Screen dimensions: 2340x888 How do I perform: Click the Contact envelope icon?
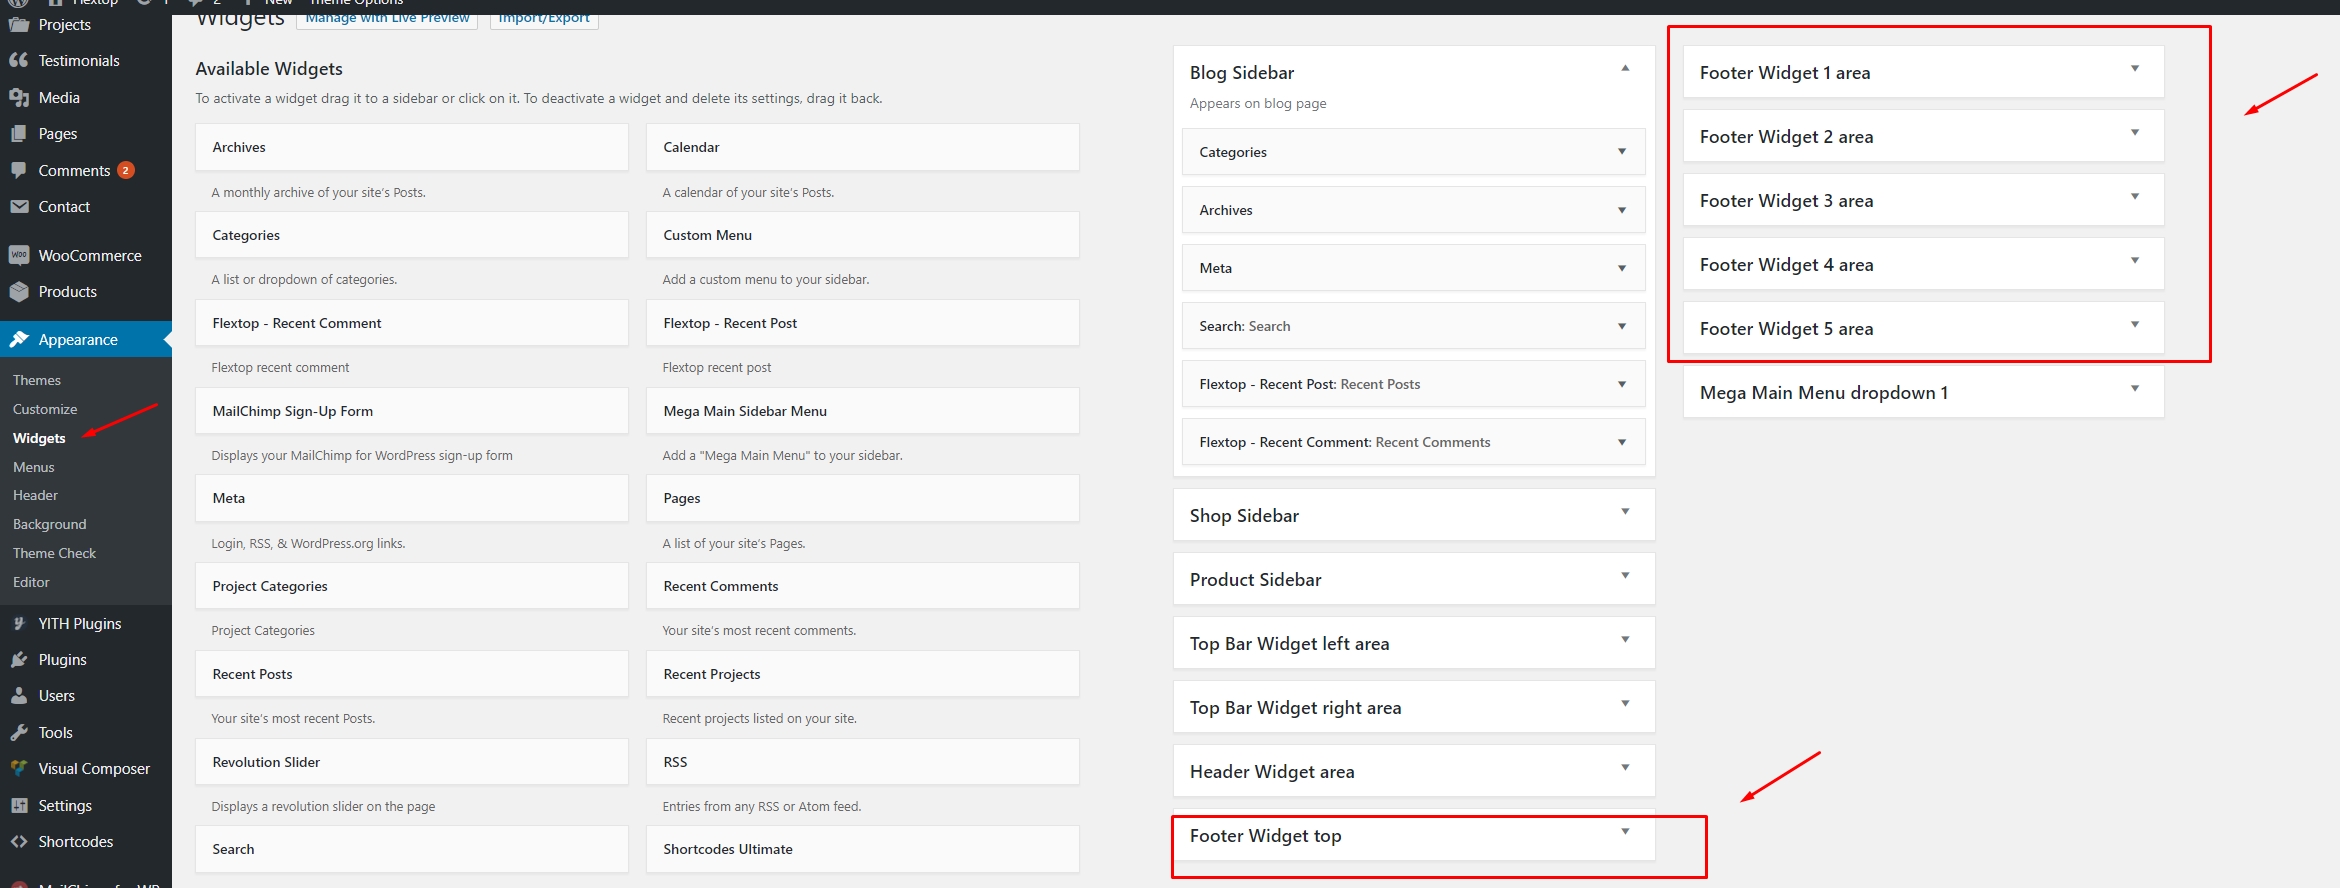[x=19, y=207]
